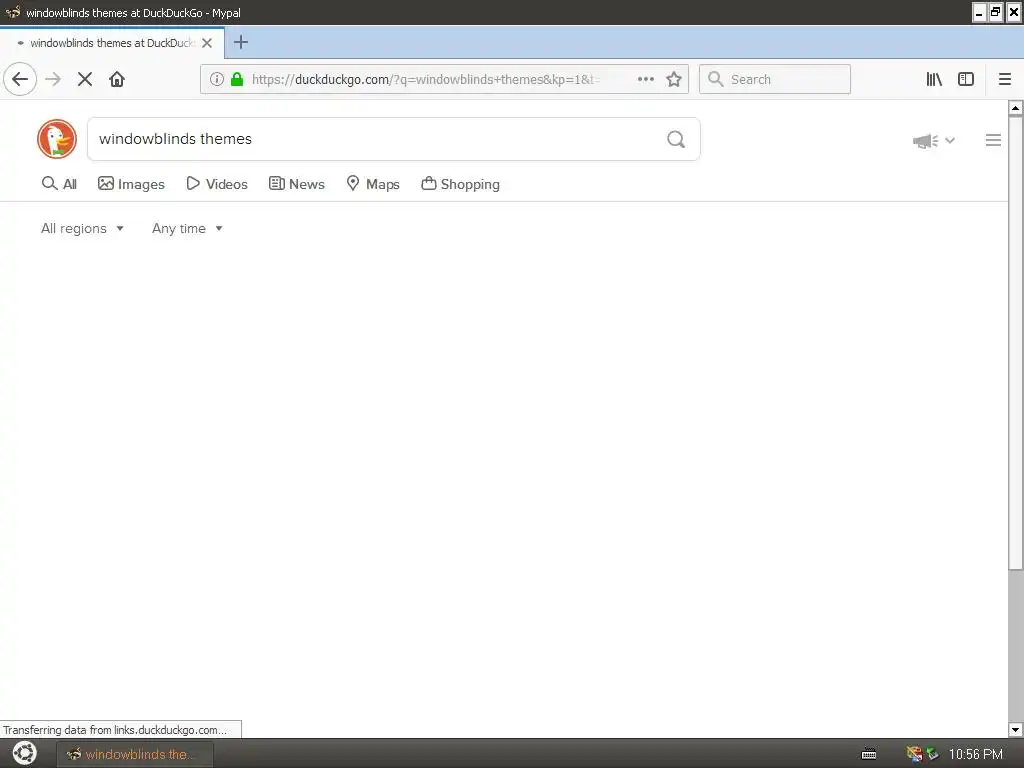
Task: Switch to Images results
Action: pos(131,184)
